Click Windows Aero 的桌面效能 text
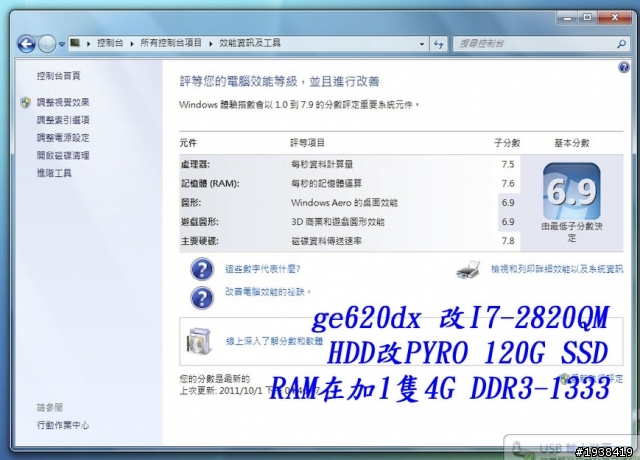This screenshot has height=460, width=640. pyautogui.click(x=344, y=202)
